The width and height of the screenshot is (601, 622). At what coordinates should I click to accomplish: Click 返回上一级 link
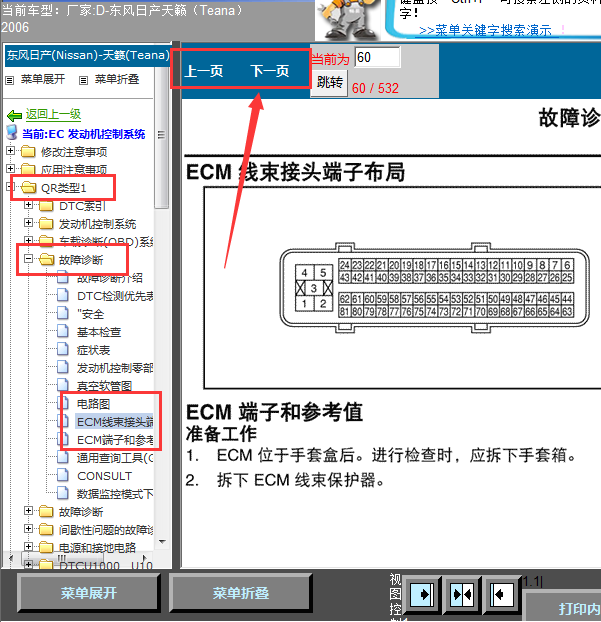point(53,114)
